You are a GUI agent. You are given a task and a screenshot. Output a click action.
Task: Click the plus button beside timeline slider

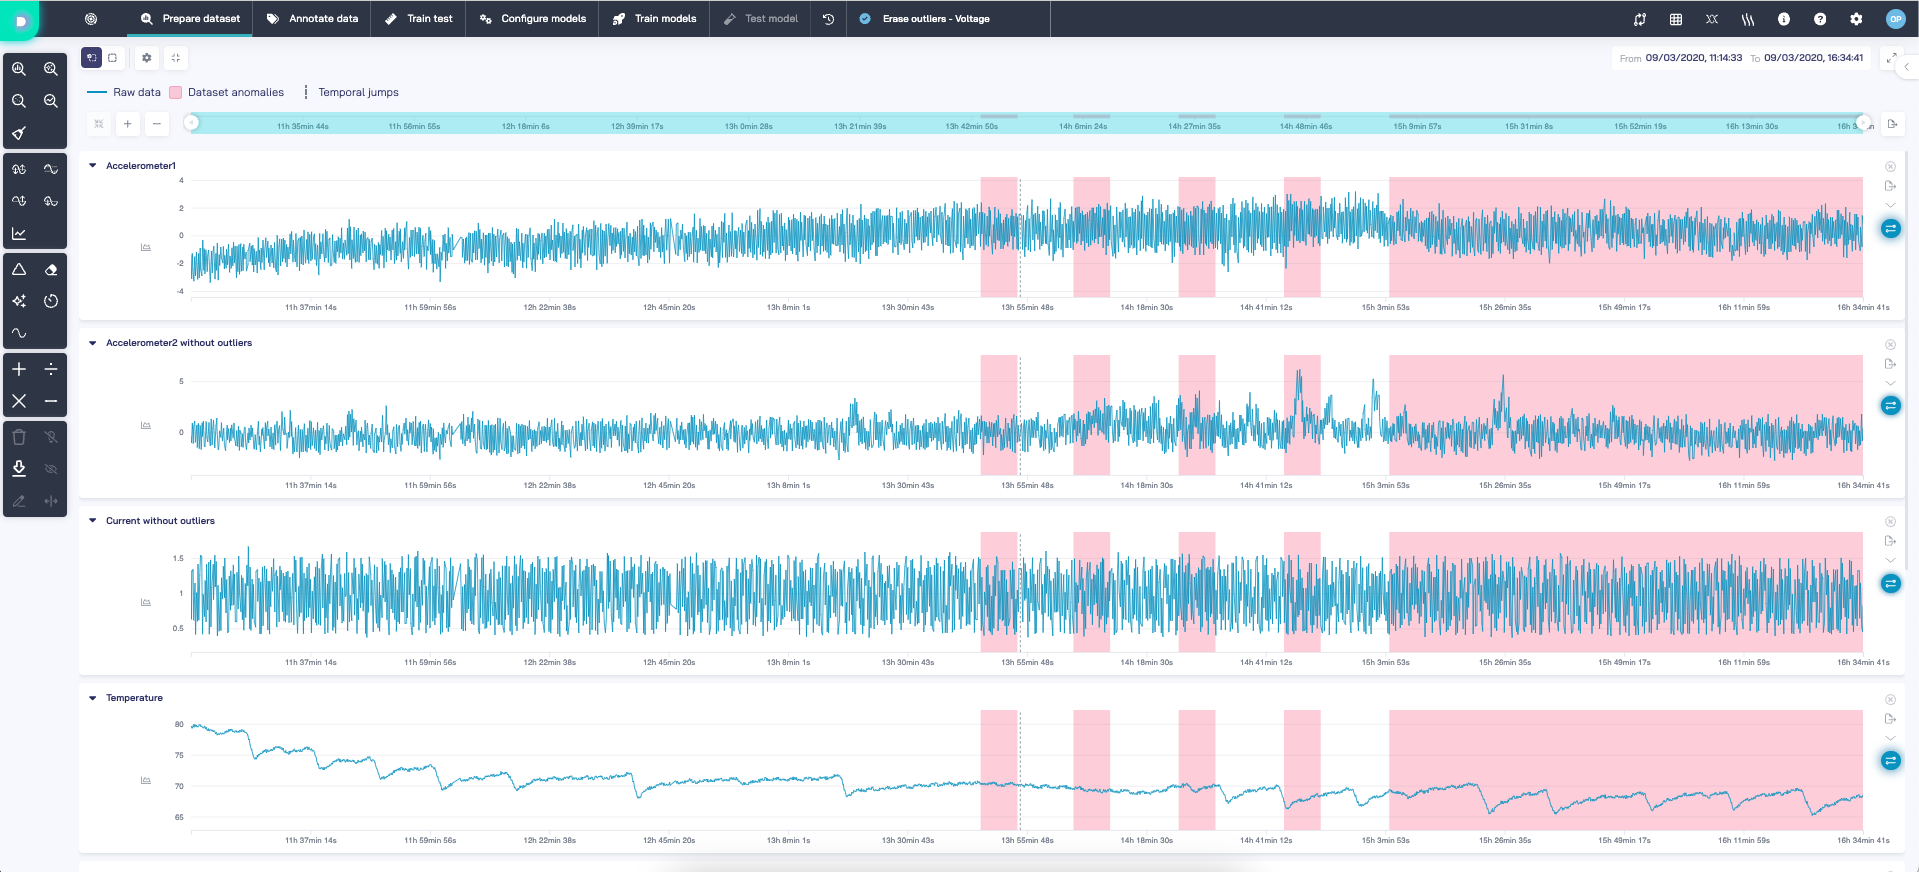pos(128,124)
